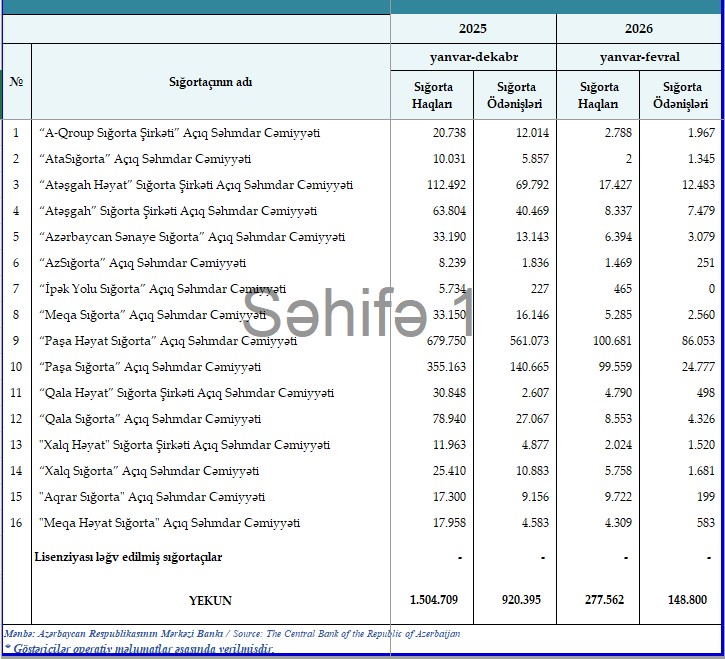Select the "Azərbaycan Sənaye Sığorta" name cell
The width and height of the screenshot is (725, 659).
[x=191, y=237]
